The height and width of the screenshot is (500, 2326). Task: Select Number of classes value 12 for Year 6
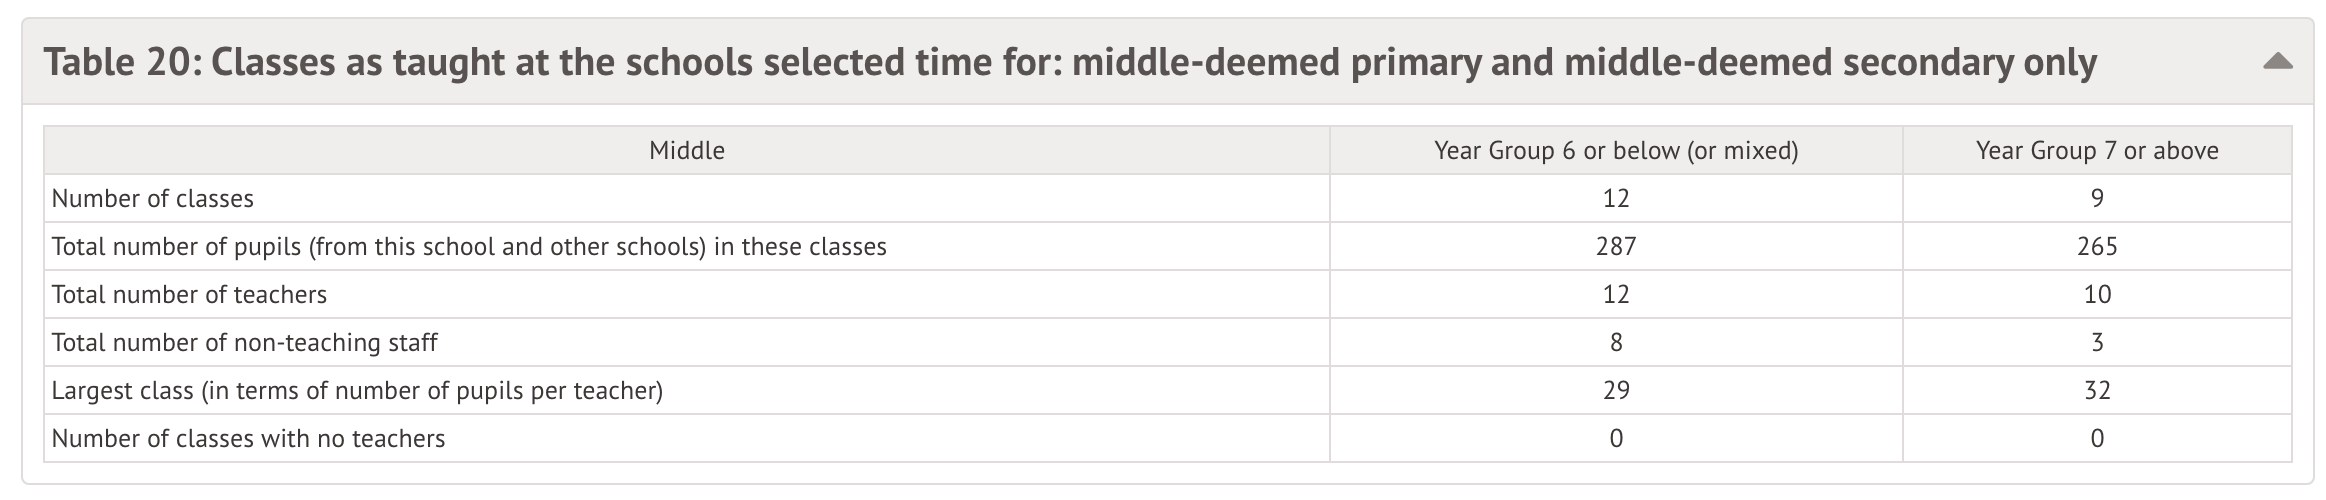[x=1615, y=199]
